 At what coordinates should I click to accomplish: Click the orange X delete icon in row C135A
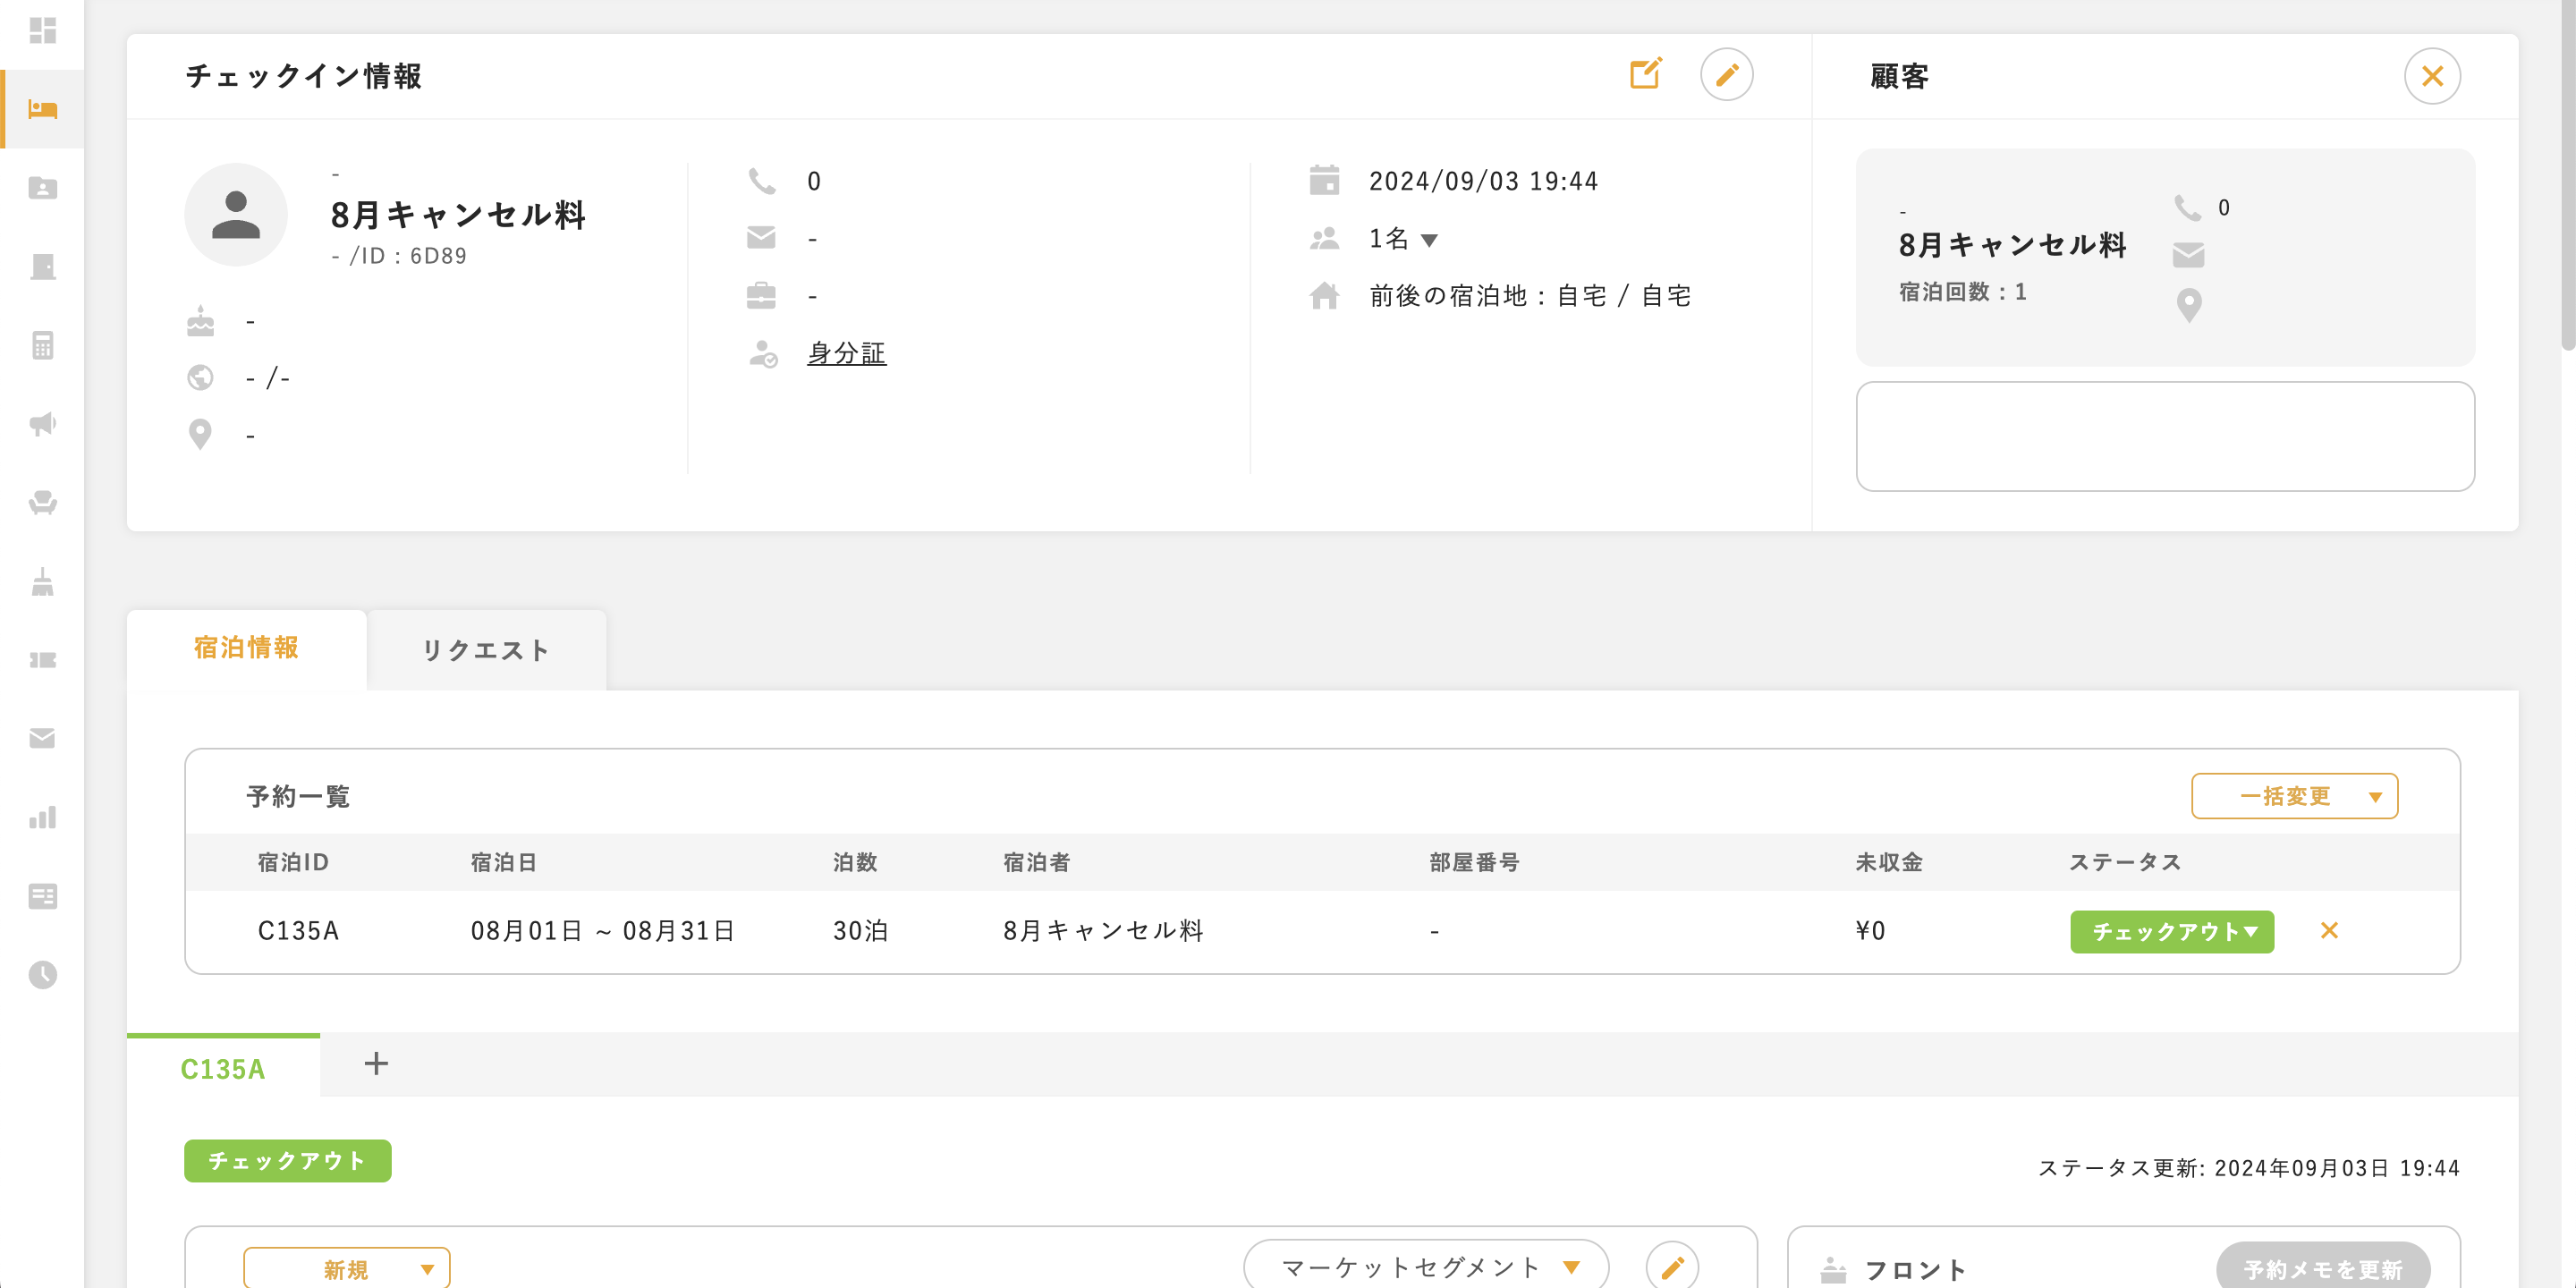point(2329,931)
